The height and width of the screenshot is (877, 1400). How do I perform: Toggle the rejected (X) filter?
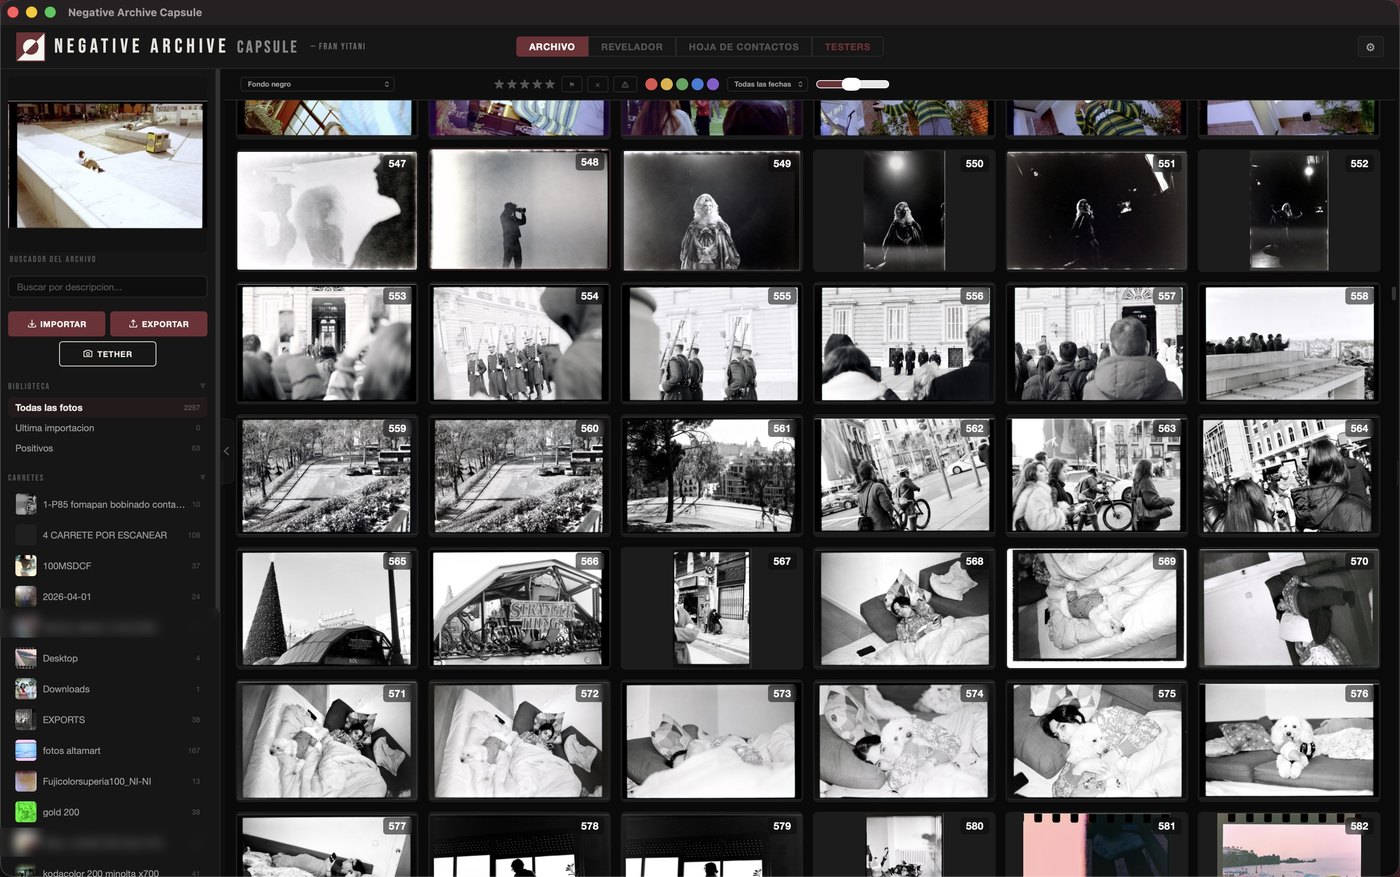tap(598, 84)
